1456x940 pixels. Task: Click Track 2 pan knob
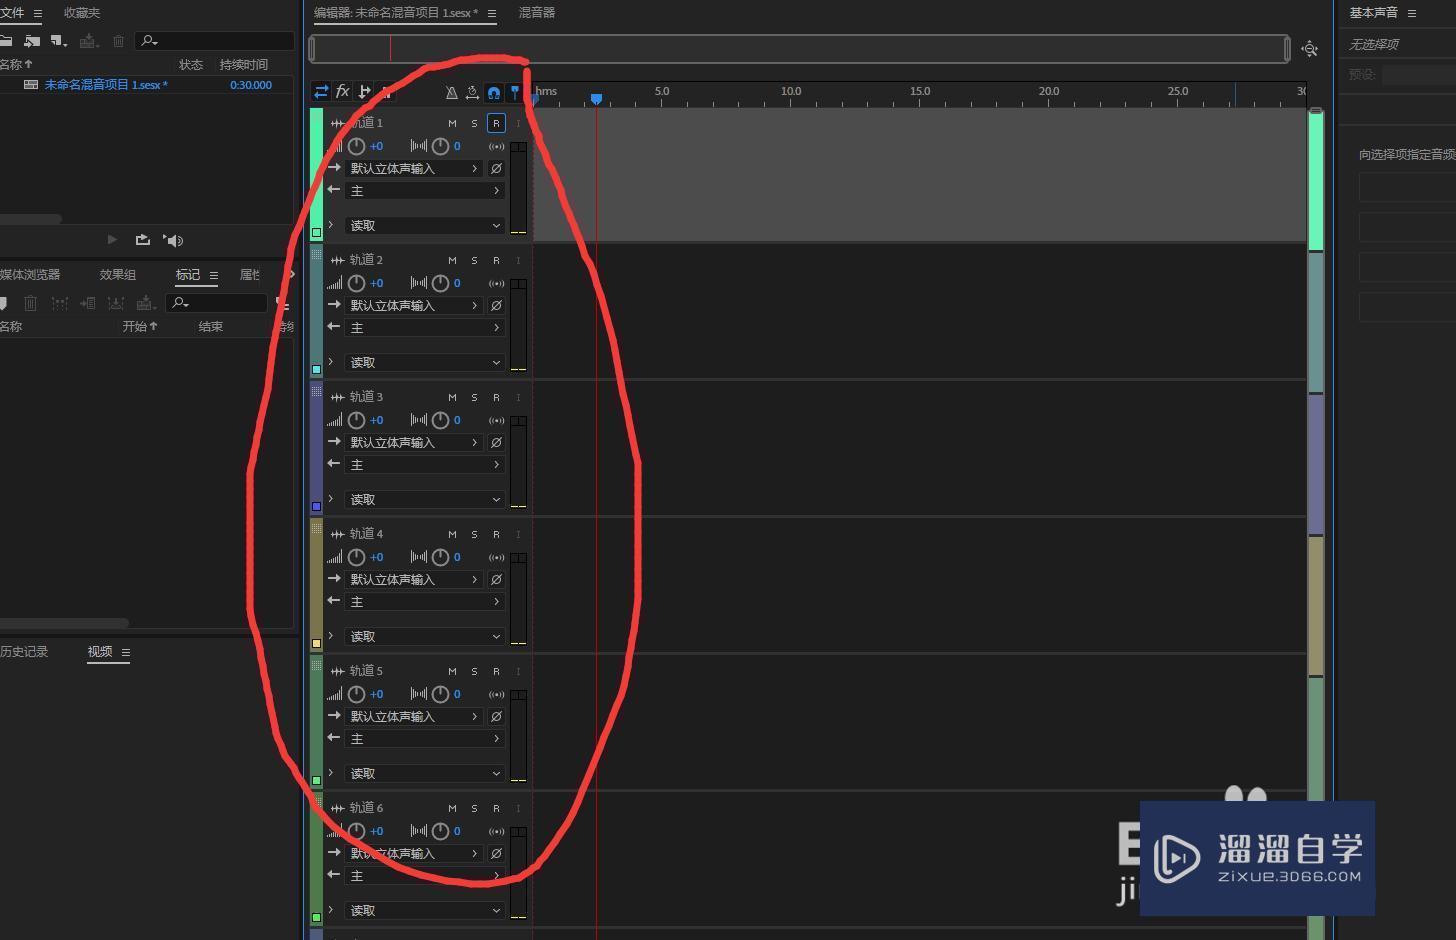pos(440,283)
